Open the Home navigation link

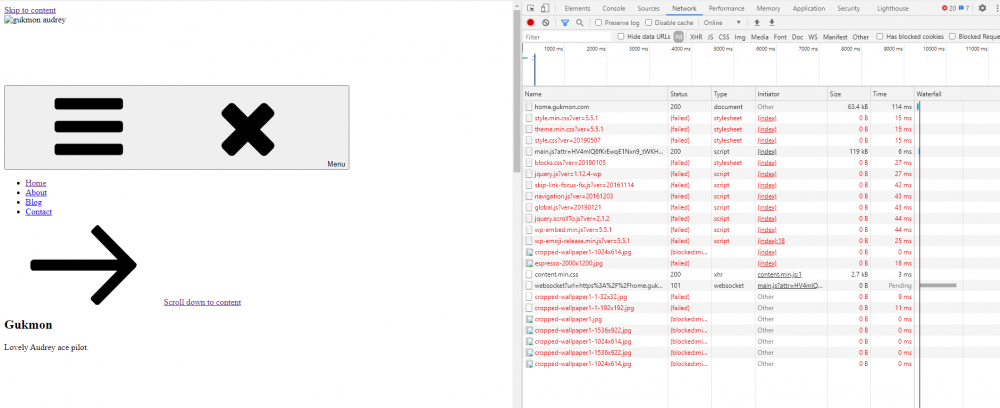36,183
